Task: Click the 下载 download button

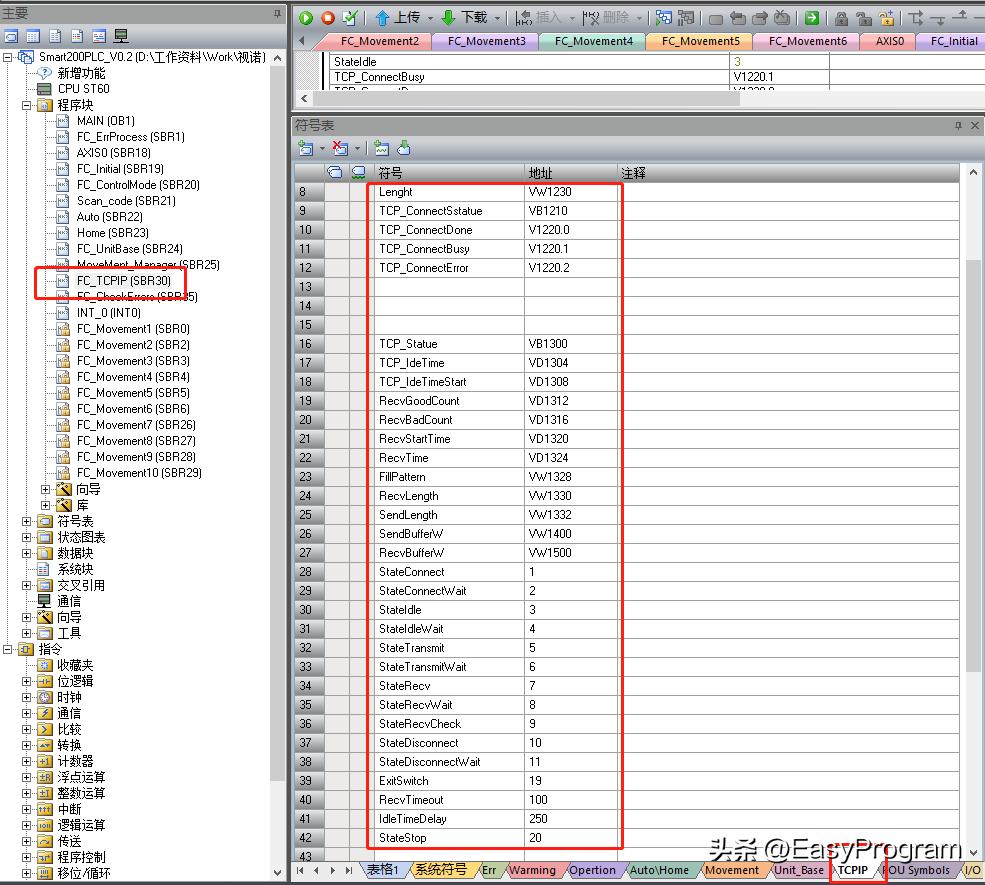Action: click(x=464, y=18)
